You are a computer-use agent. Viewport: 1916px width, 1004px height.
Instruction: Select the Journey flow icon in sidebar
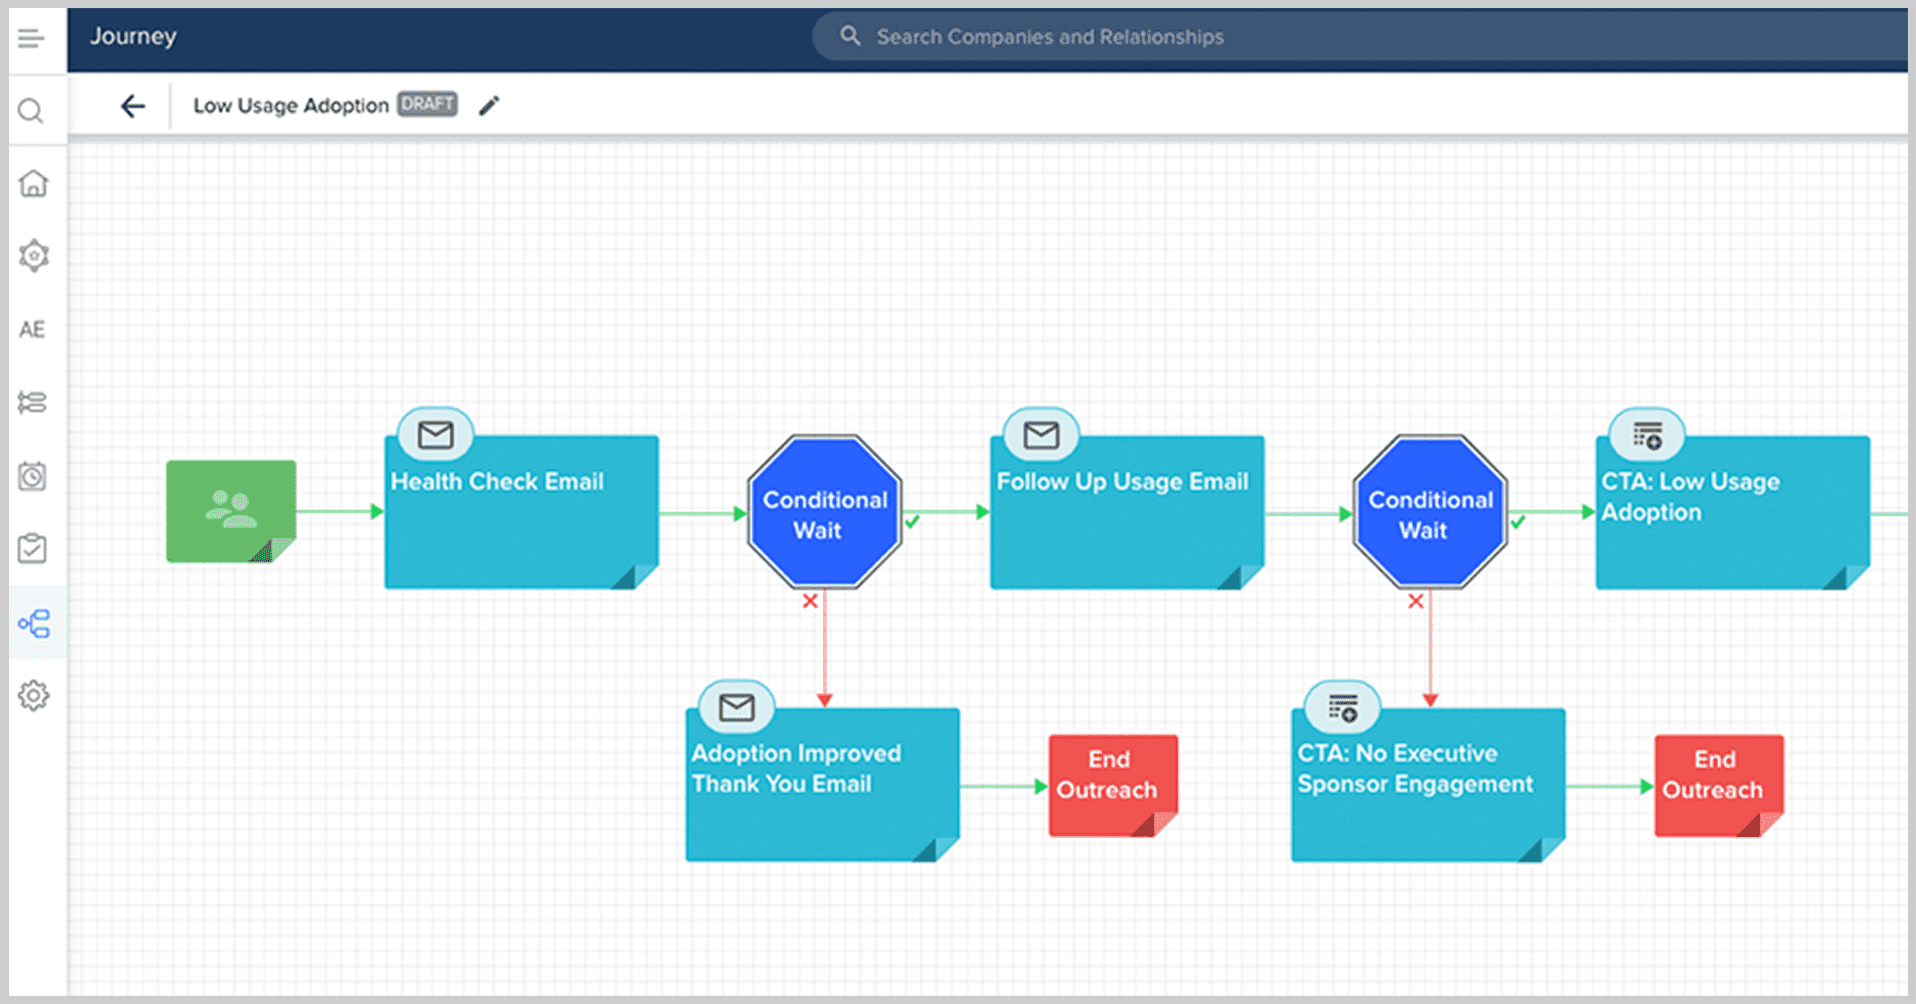point(34,624)
